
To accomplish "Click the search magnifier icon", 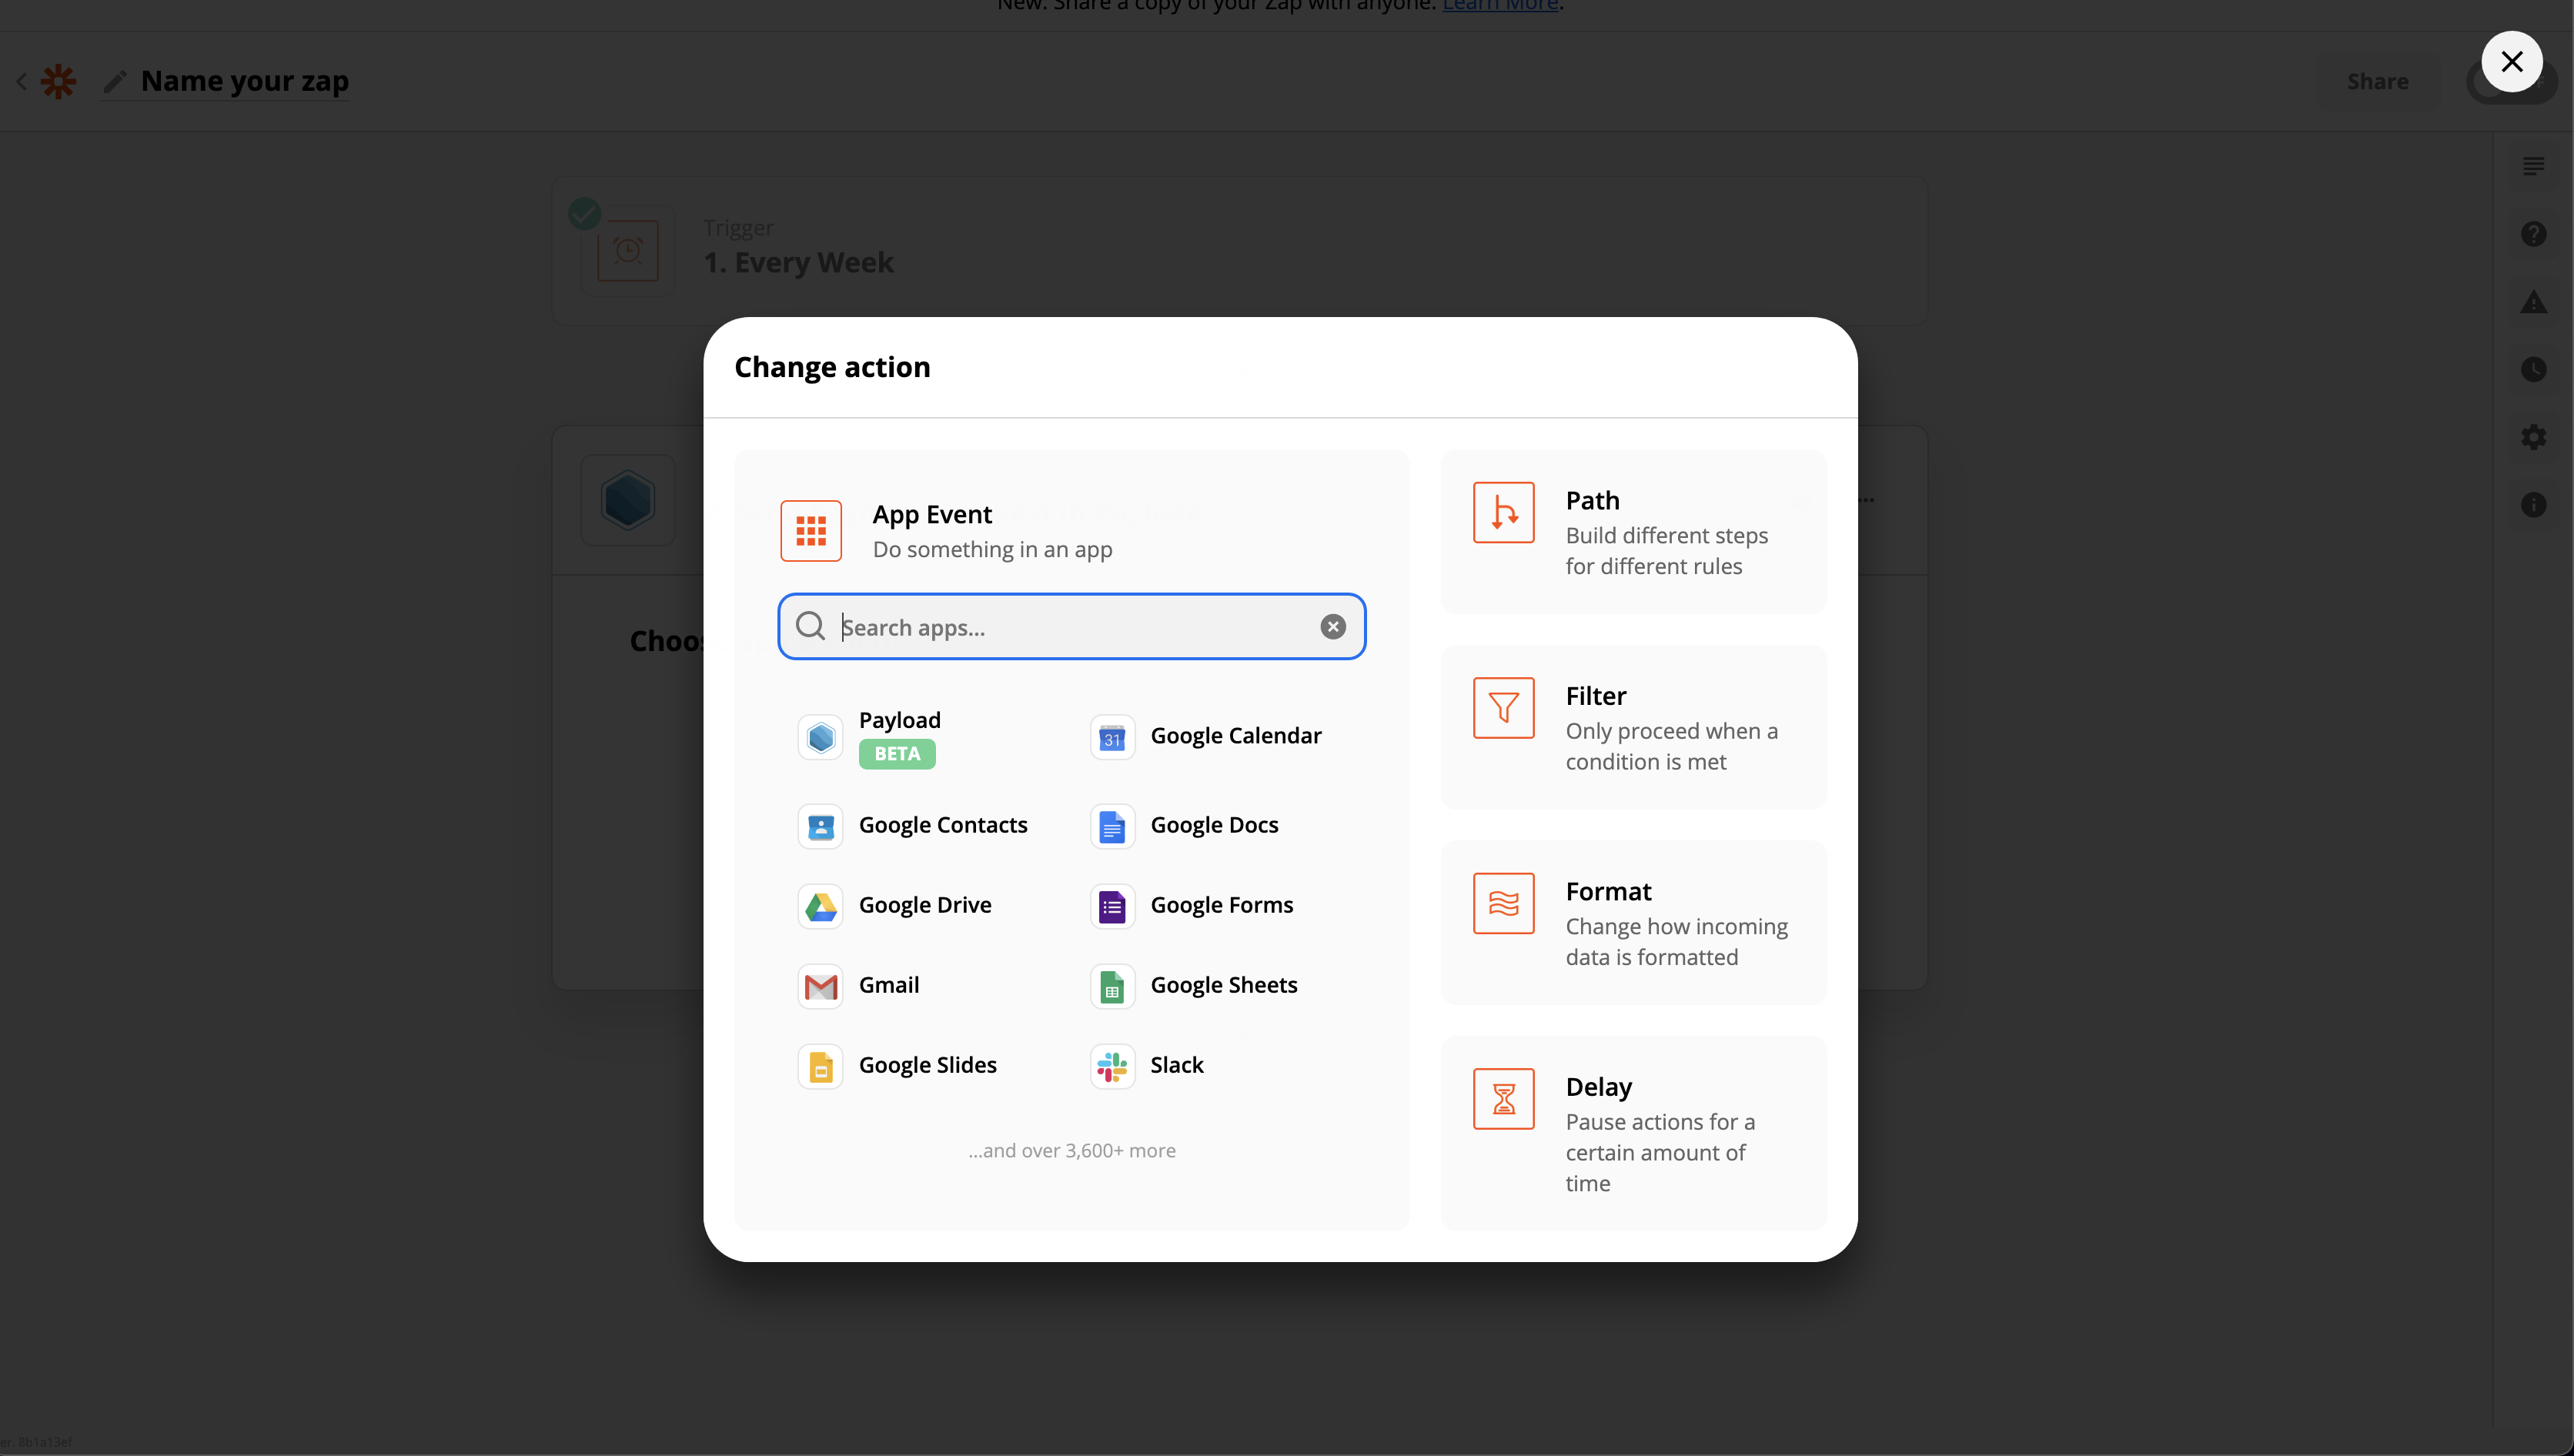I will tap(810, 626).
